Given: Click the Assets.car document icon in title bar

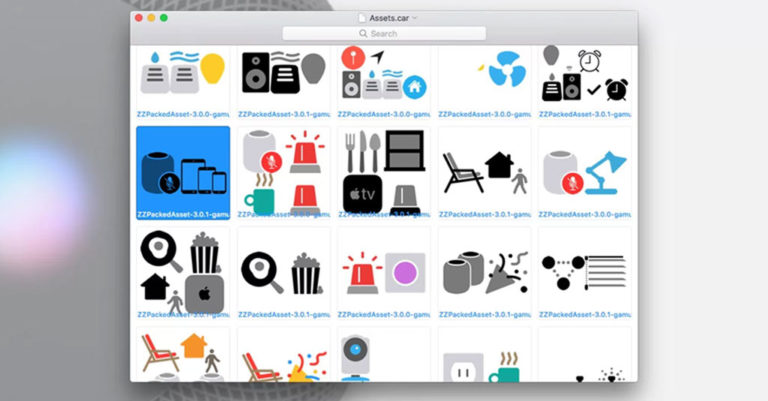Looking at the screenshot, I should pos(362,18).
